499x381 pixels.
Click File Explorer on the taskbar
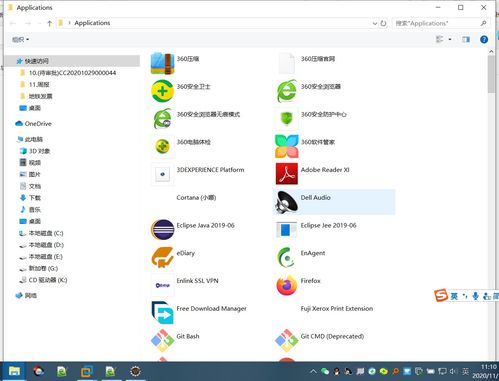[x=14, y=371]
